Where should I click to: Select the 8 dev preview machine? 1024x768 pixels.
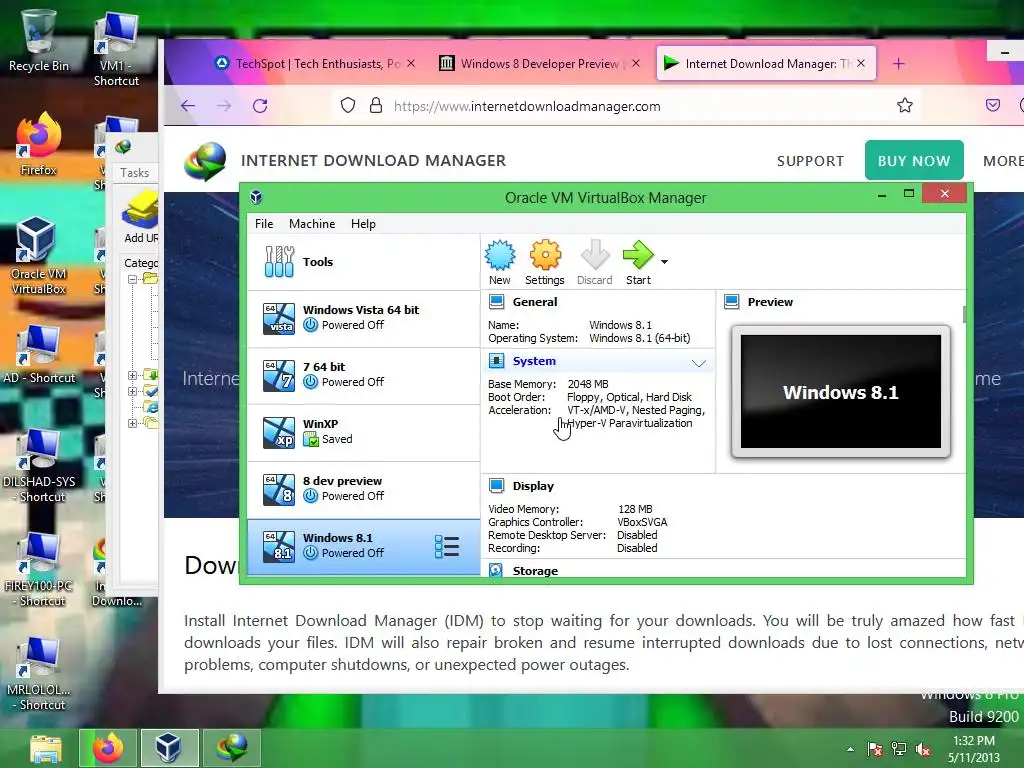[x=363, y=488]
